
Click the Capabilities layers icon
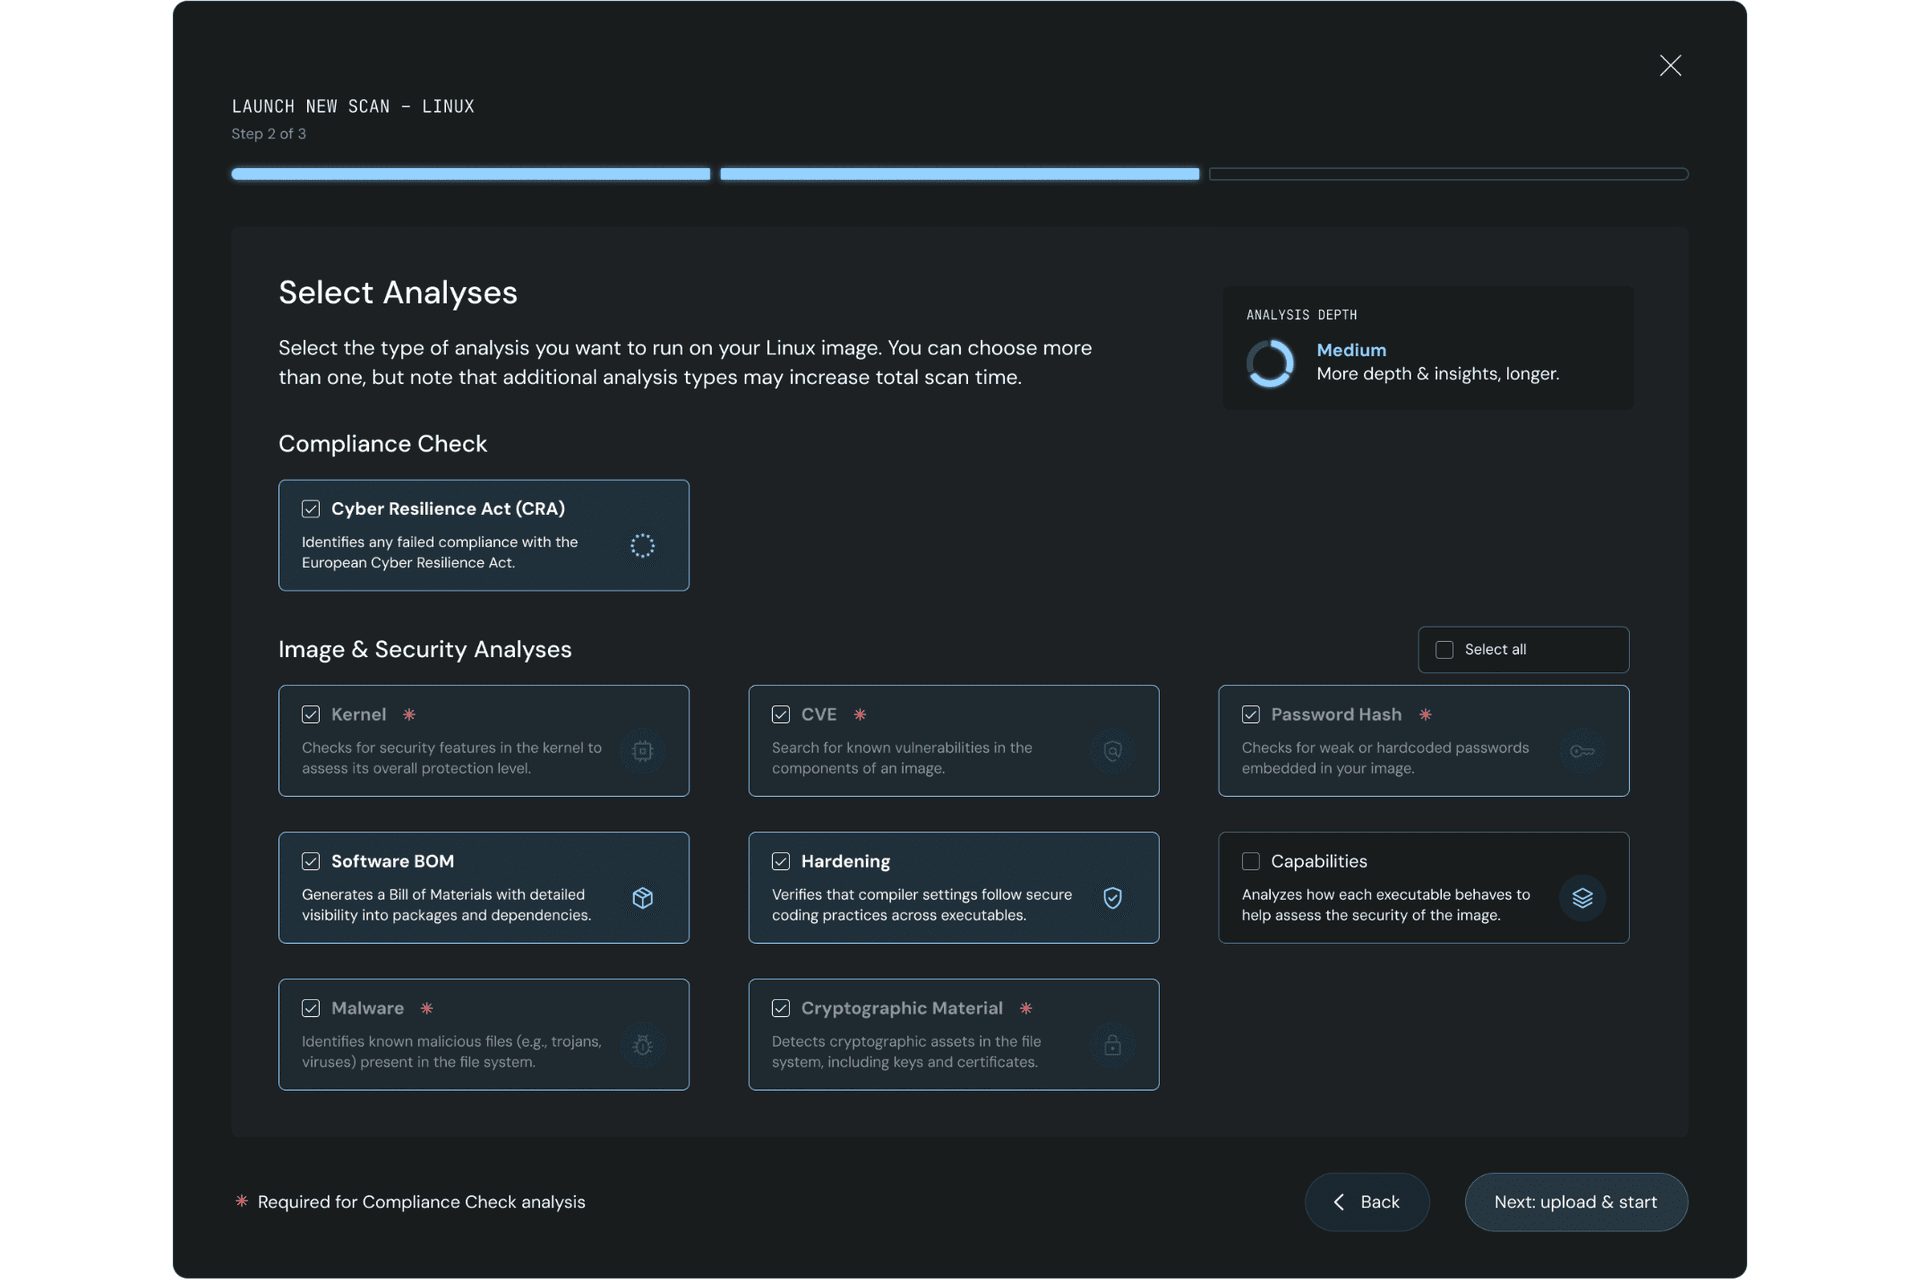point(1582,898)
